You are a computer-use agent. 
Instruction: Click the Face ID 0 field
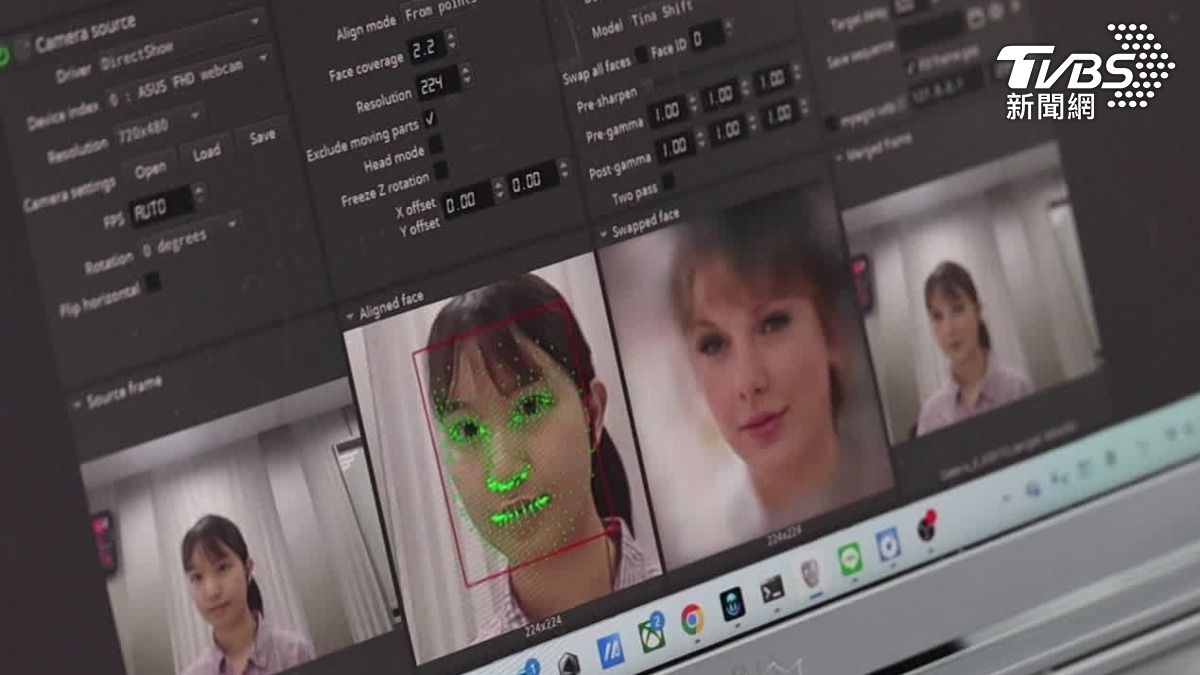coord(706,37)
